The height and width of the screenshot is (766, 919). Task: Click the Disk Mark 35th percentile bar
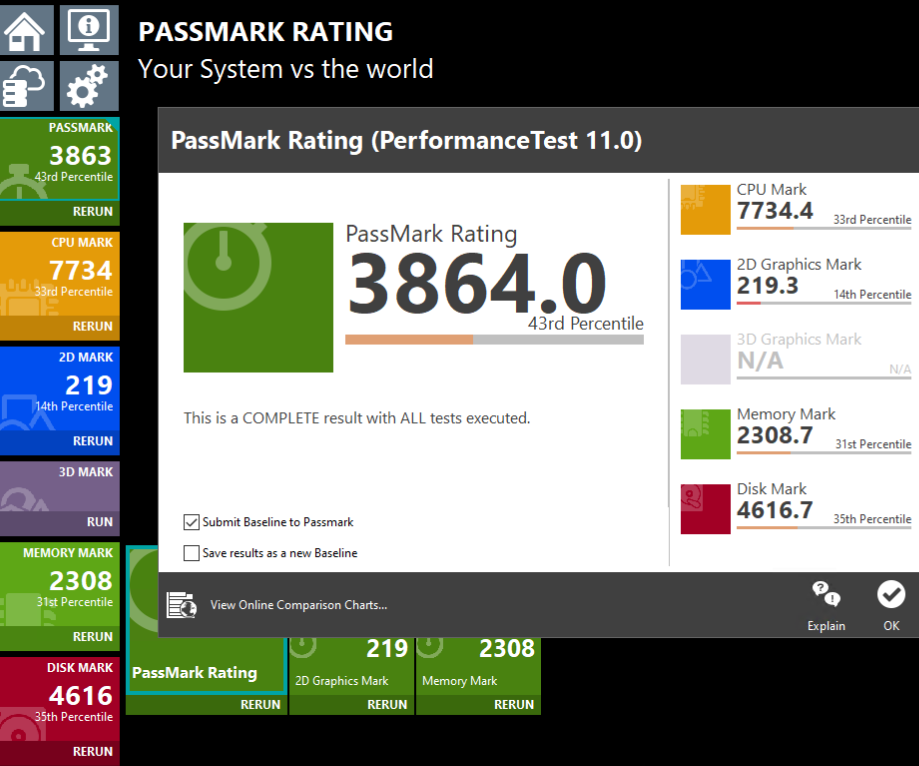point(823,527)
